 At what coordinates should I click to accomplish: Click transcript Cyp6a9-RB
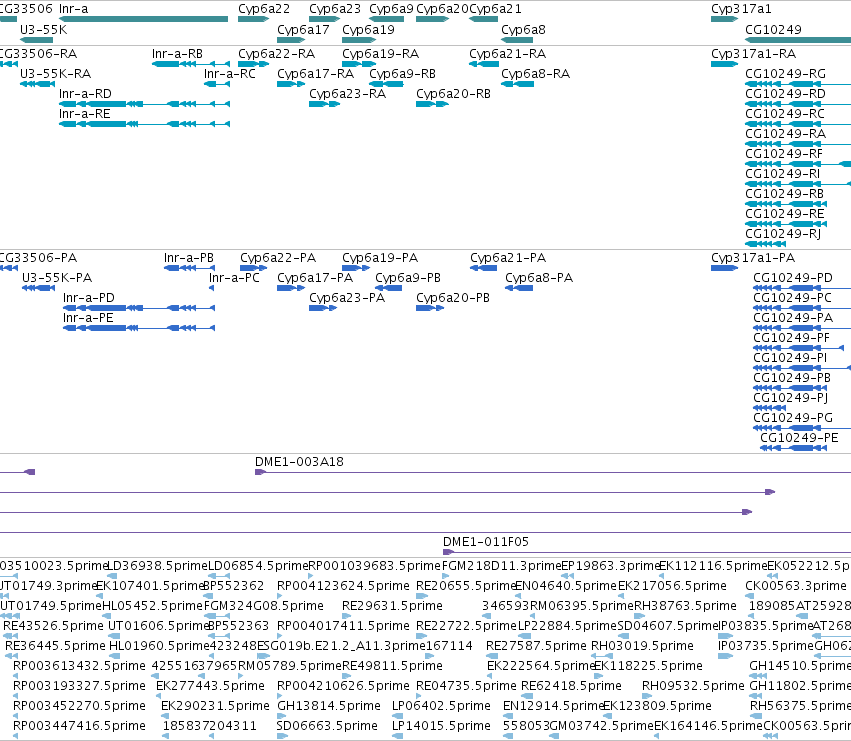pyautogui.click(x=386, y=84)
